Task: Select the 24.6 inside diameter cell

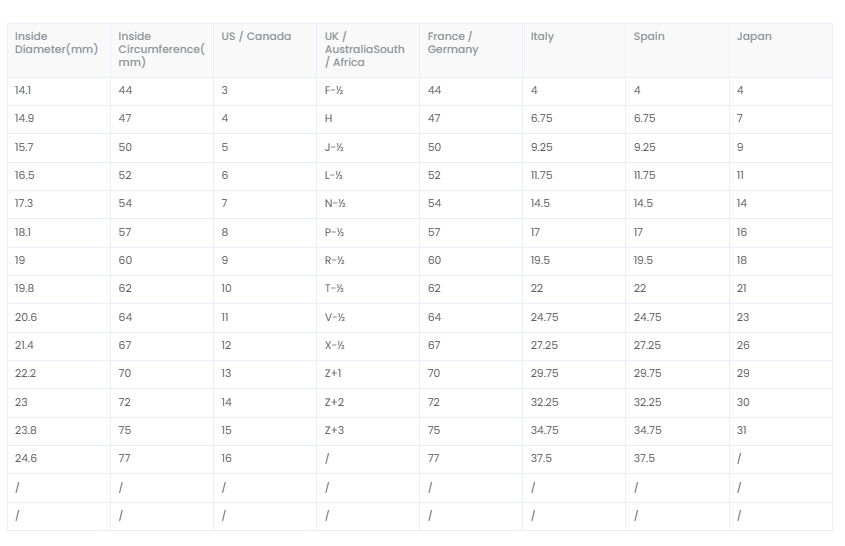Action: [26, 459]
